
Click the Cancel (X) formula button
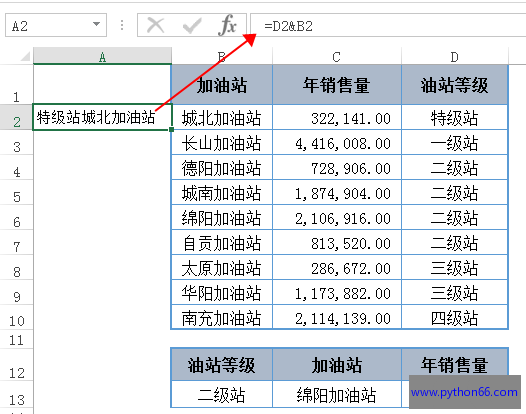click(156, 25)
